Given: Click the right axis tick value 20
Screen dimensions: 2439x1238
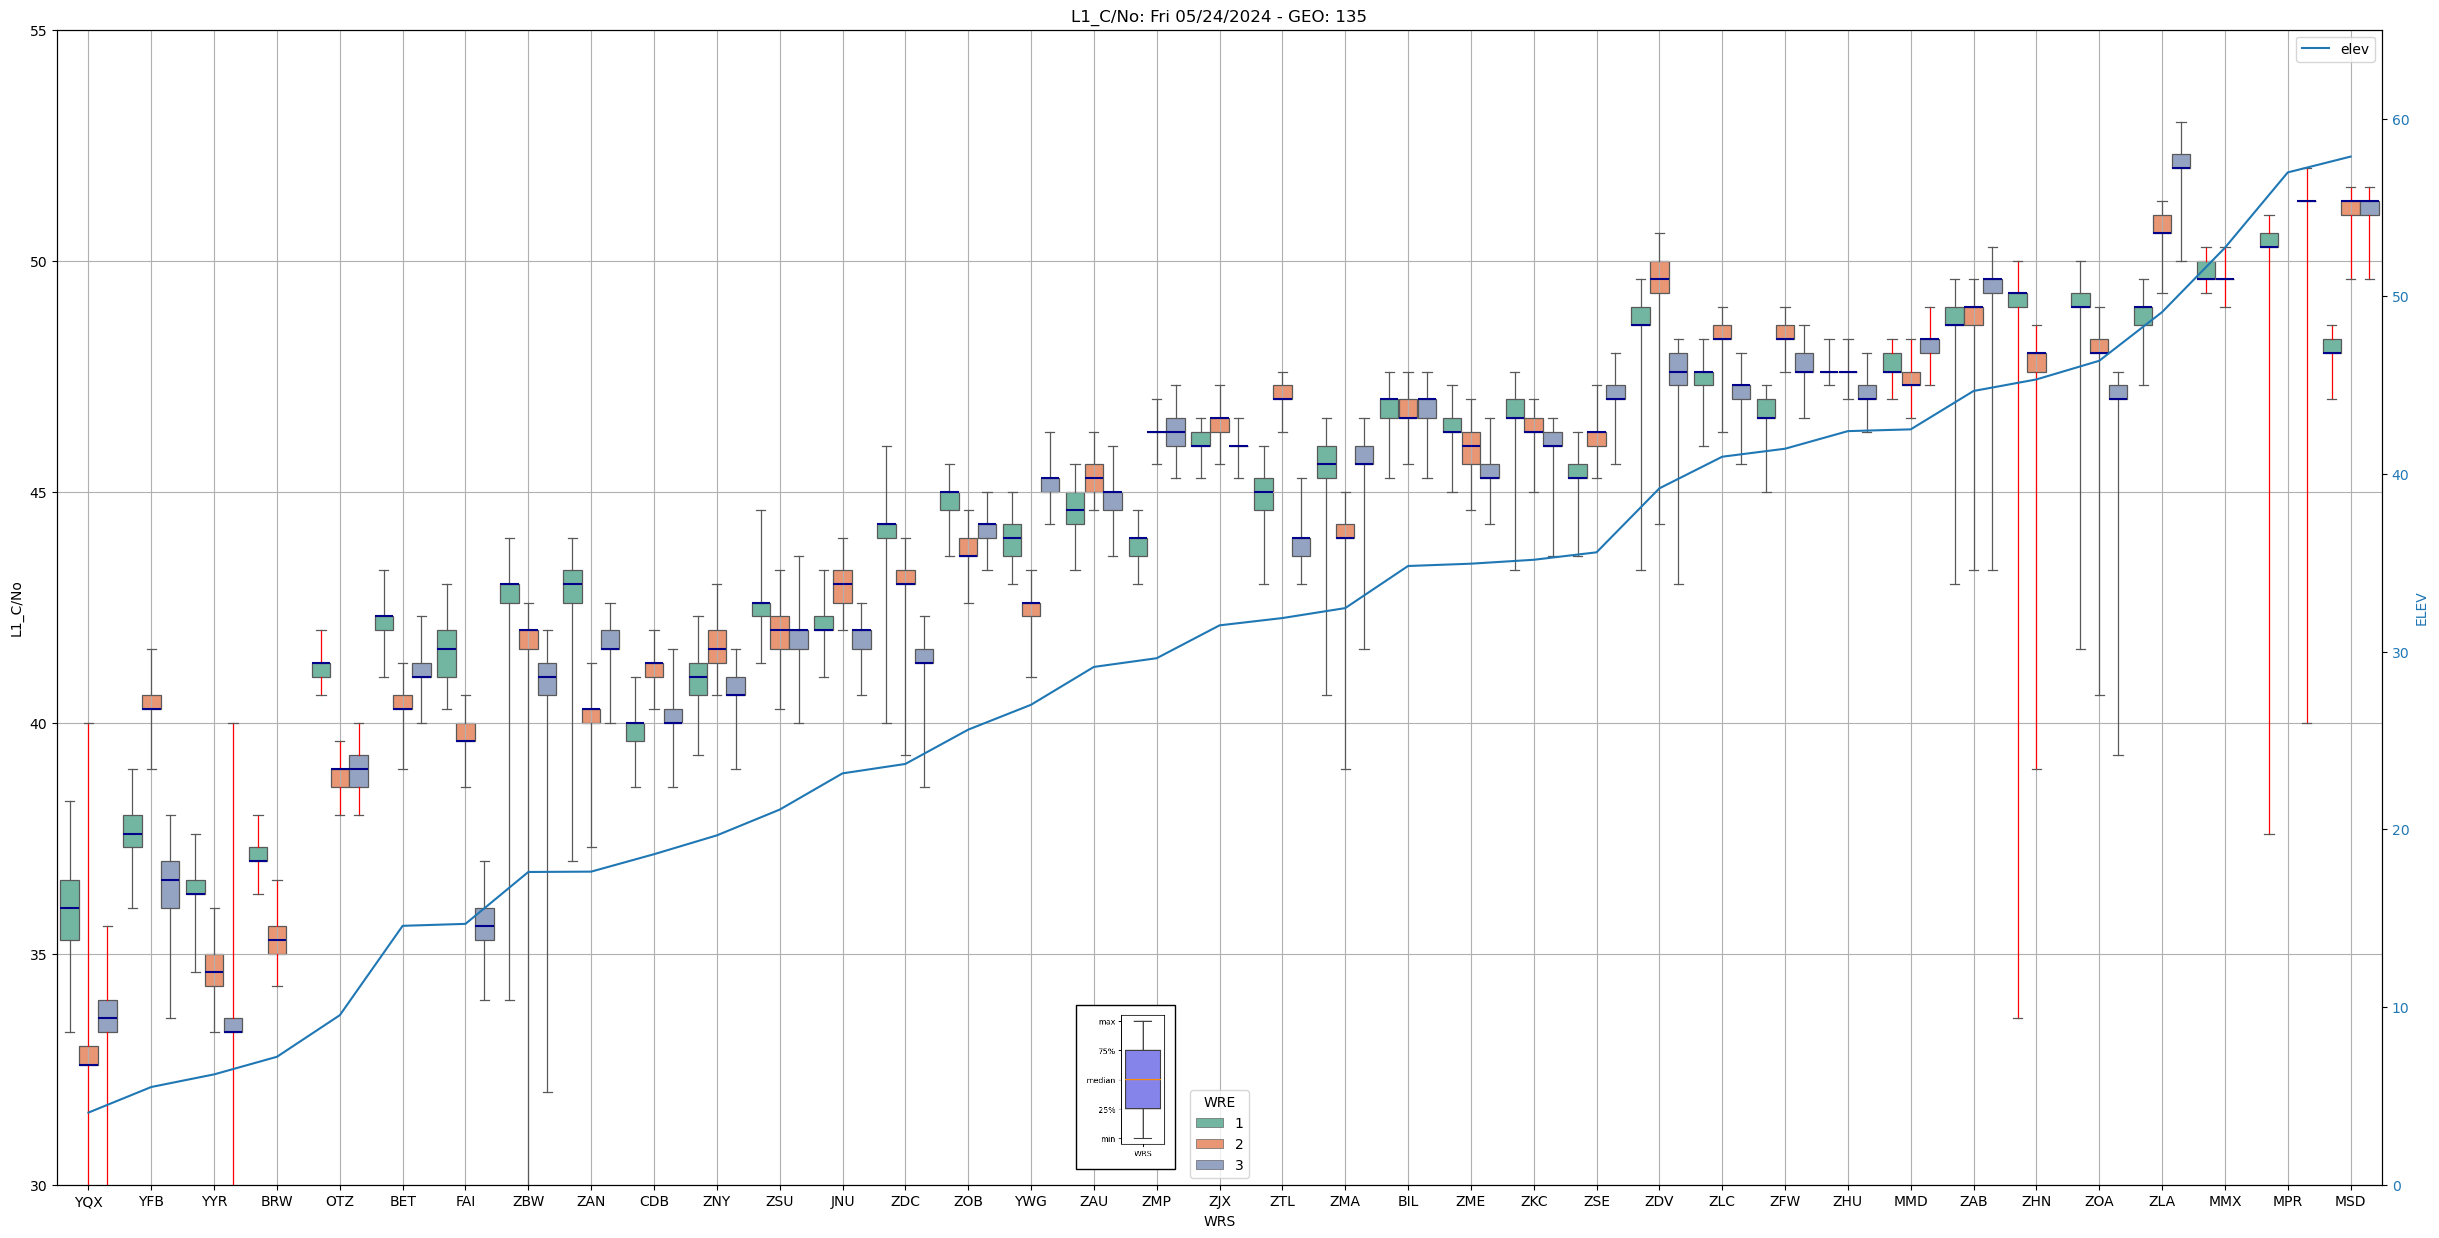Looking at the screenshot, I should coord(2399,830).
